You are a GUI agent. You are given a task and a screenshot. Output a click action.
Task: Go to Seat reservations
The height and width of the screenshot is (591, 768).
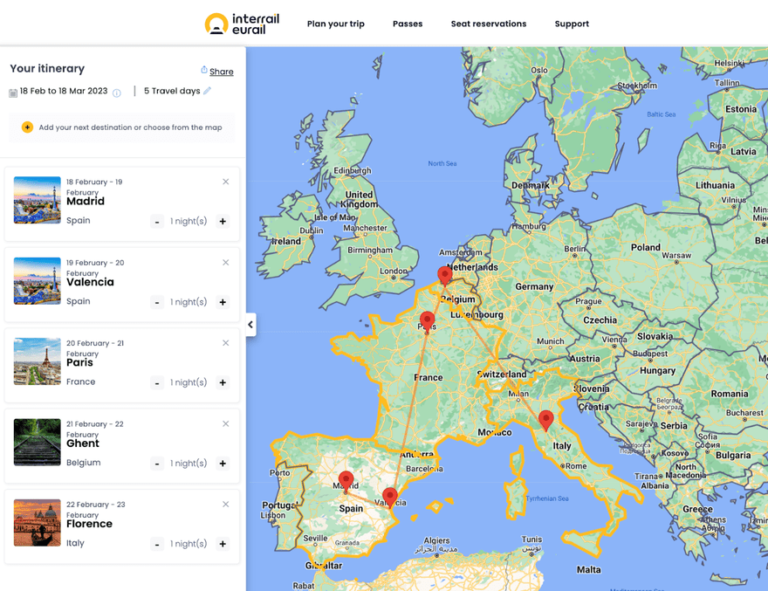488,24
